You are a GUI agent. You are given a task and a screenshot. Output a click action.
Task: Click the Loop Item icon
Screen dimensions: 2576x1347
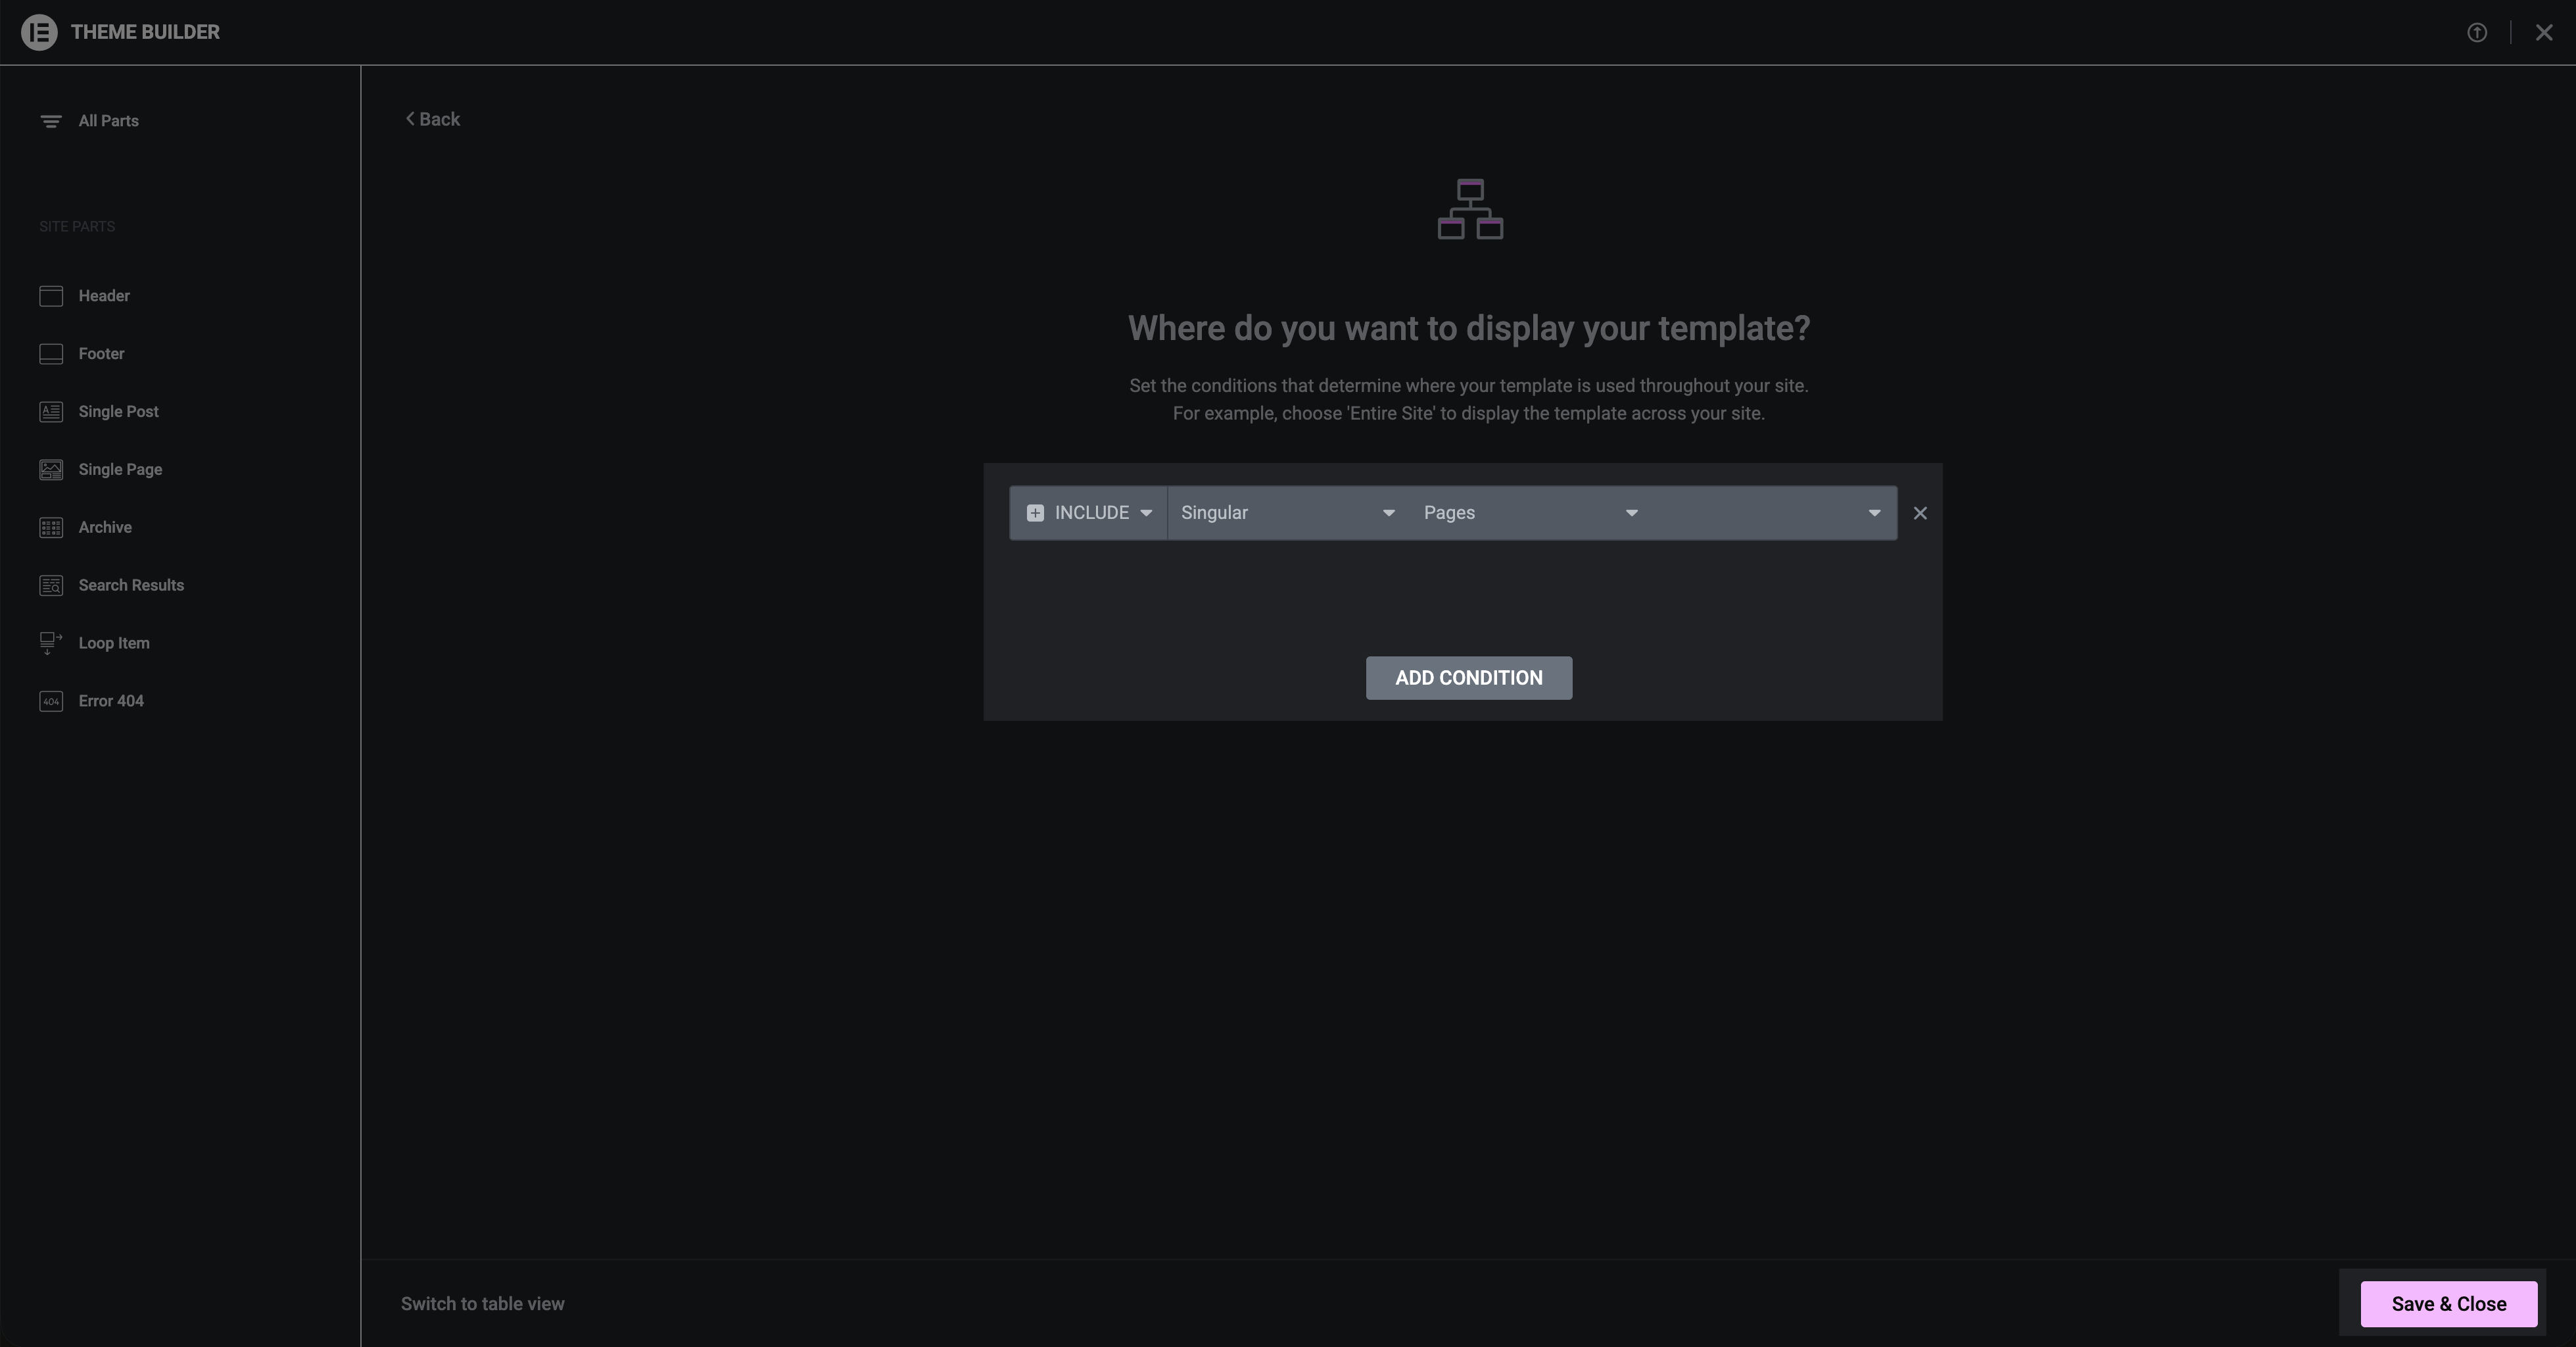tap(51, 643)
